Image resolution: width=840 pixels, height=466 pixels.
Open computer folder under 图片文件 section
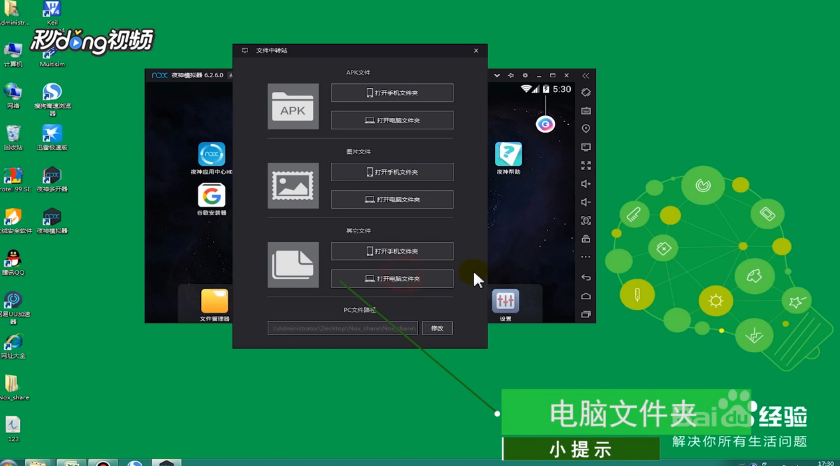point(392,200)
